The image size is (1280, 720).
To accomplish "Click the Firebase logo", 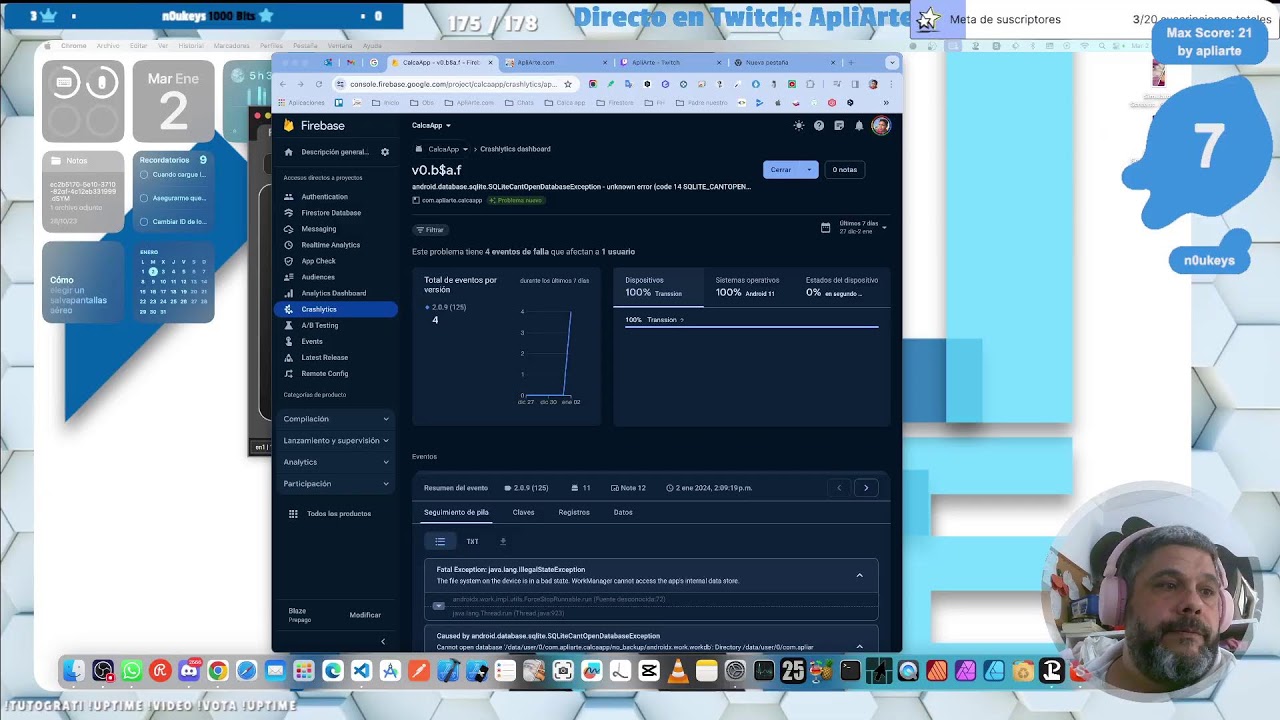I will pyautogui.click(x=314, y=126).
